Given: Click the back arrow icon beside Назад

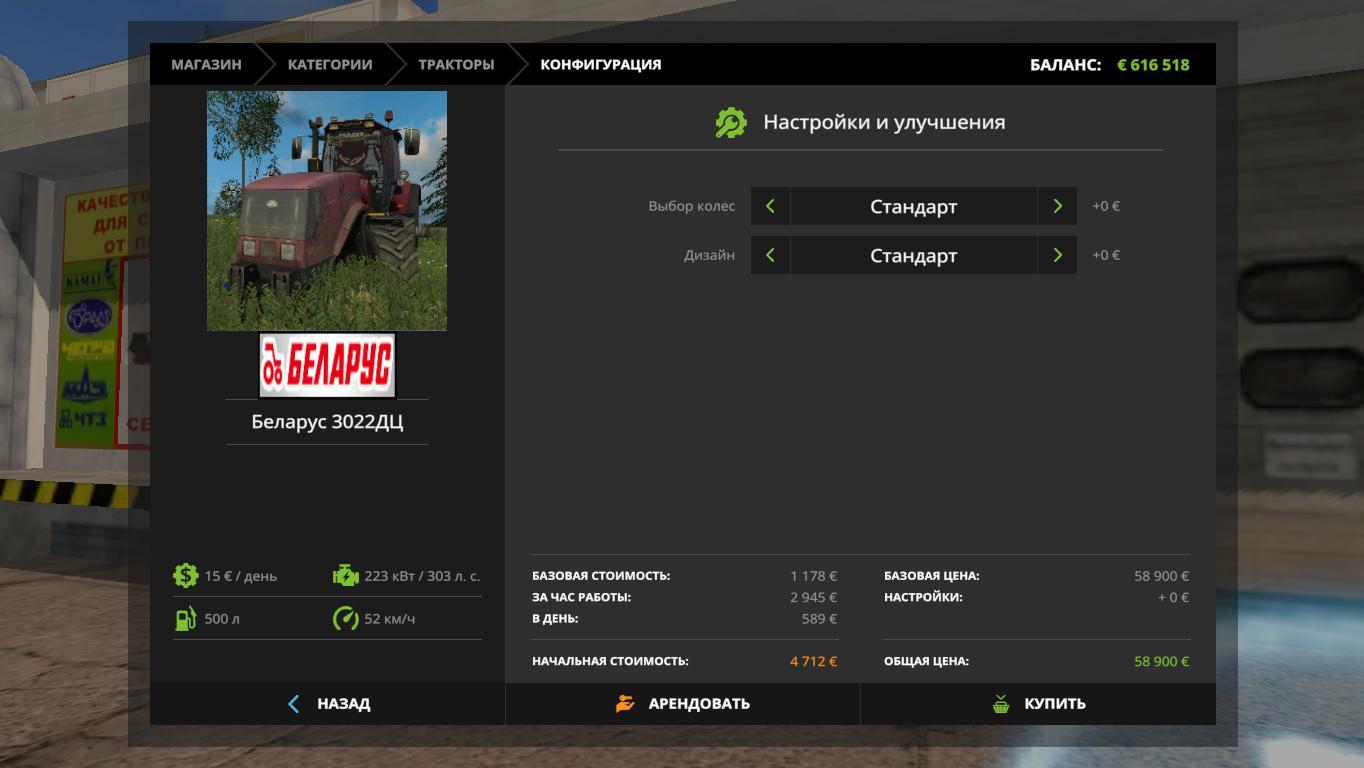Looking at the screenshot, I should 293,704.
